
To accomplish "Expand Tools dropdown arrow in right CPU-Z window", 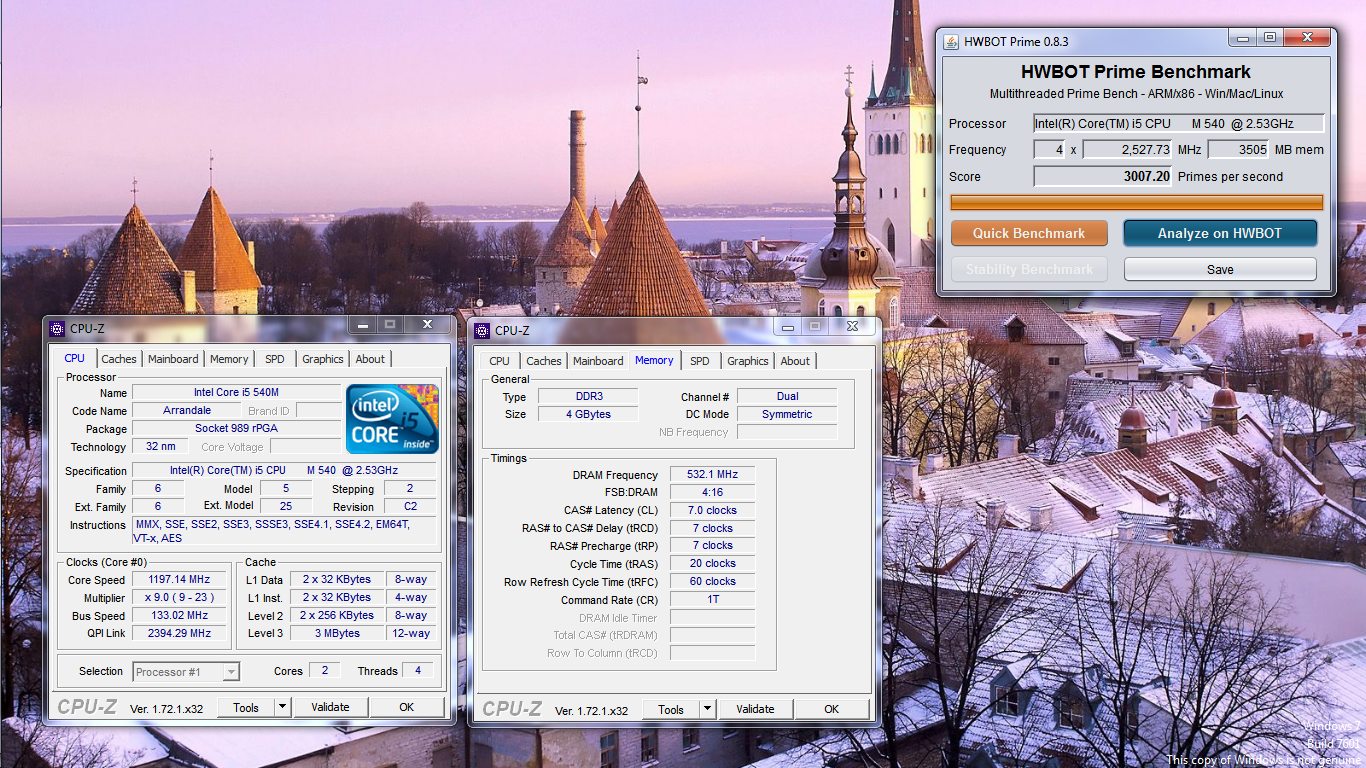I will [x=708, y=709].
